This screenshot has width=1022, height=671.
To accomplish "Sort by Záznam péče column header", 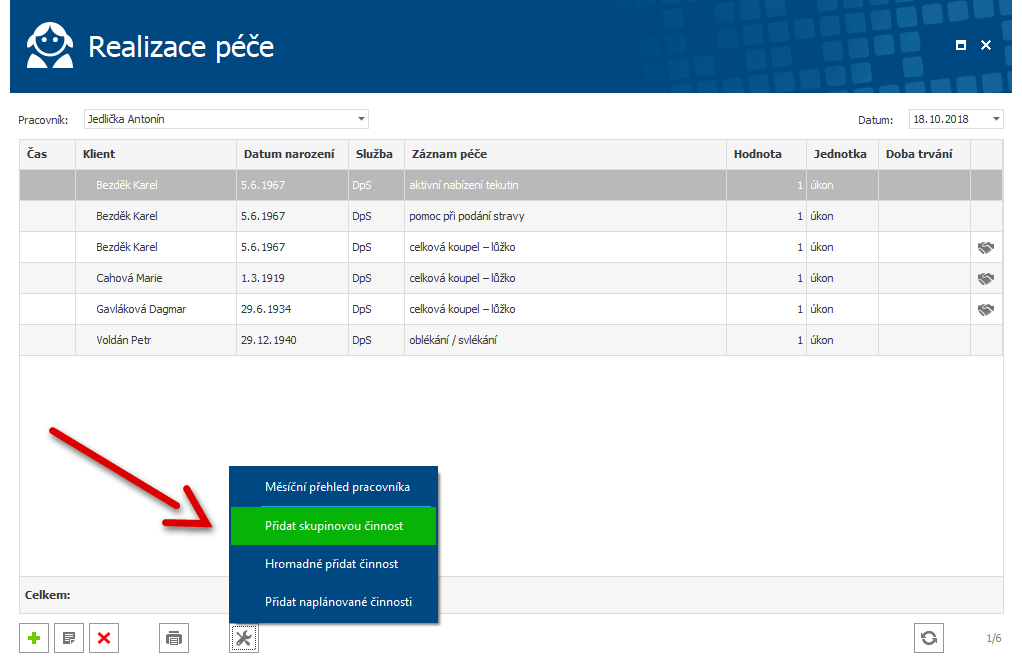I will click(565, 155).
